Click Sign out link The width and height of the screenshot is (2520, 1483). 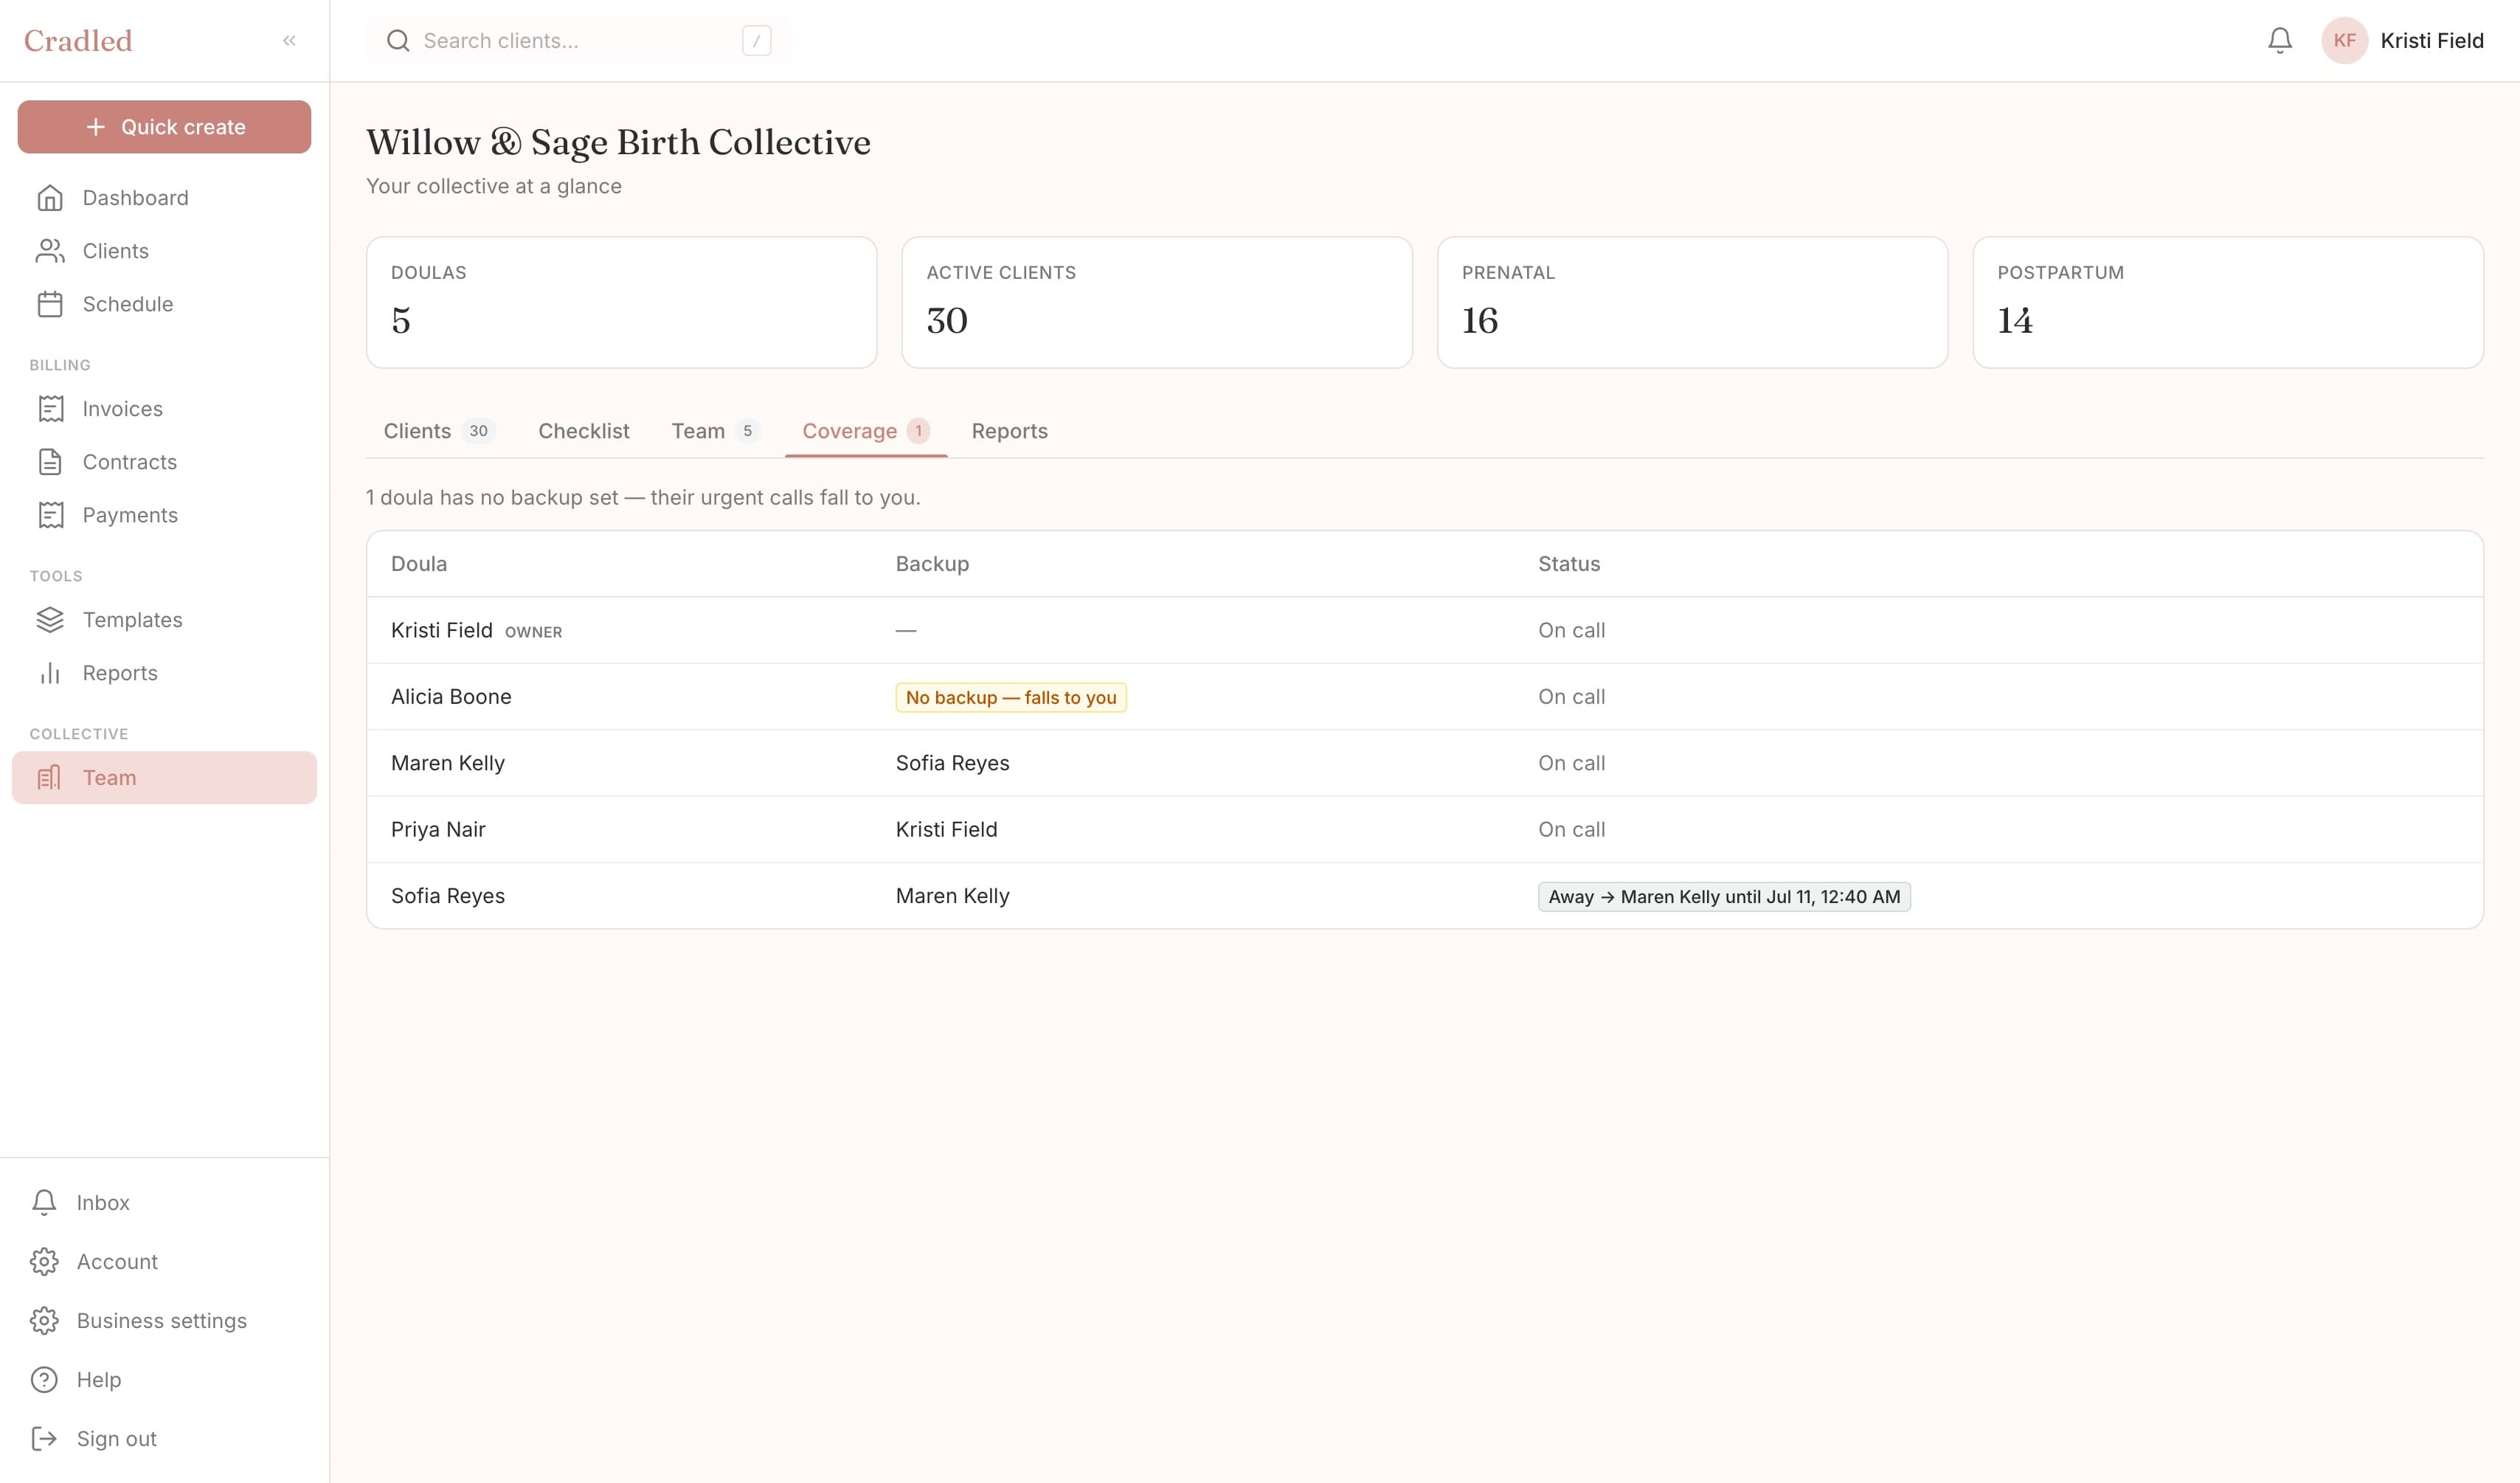164,1439
